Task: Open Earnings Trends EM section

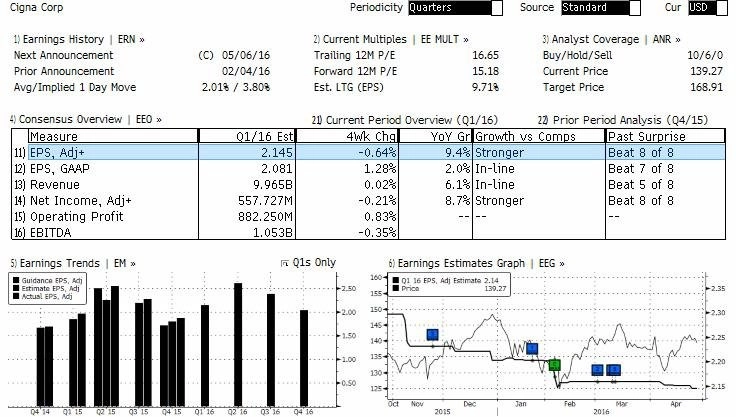Action: click(x=73, y=263)
